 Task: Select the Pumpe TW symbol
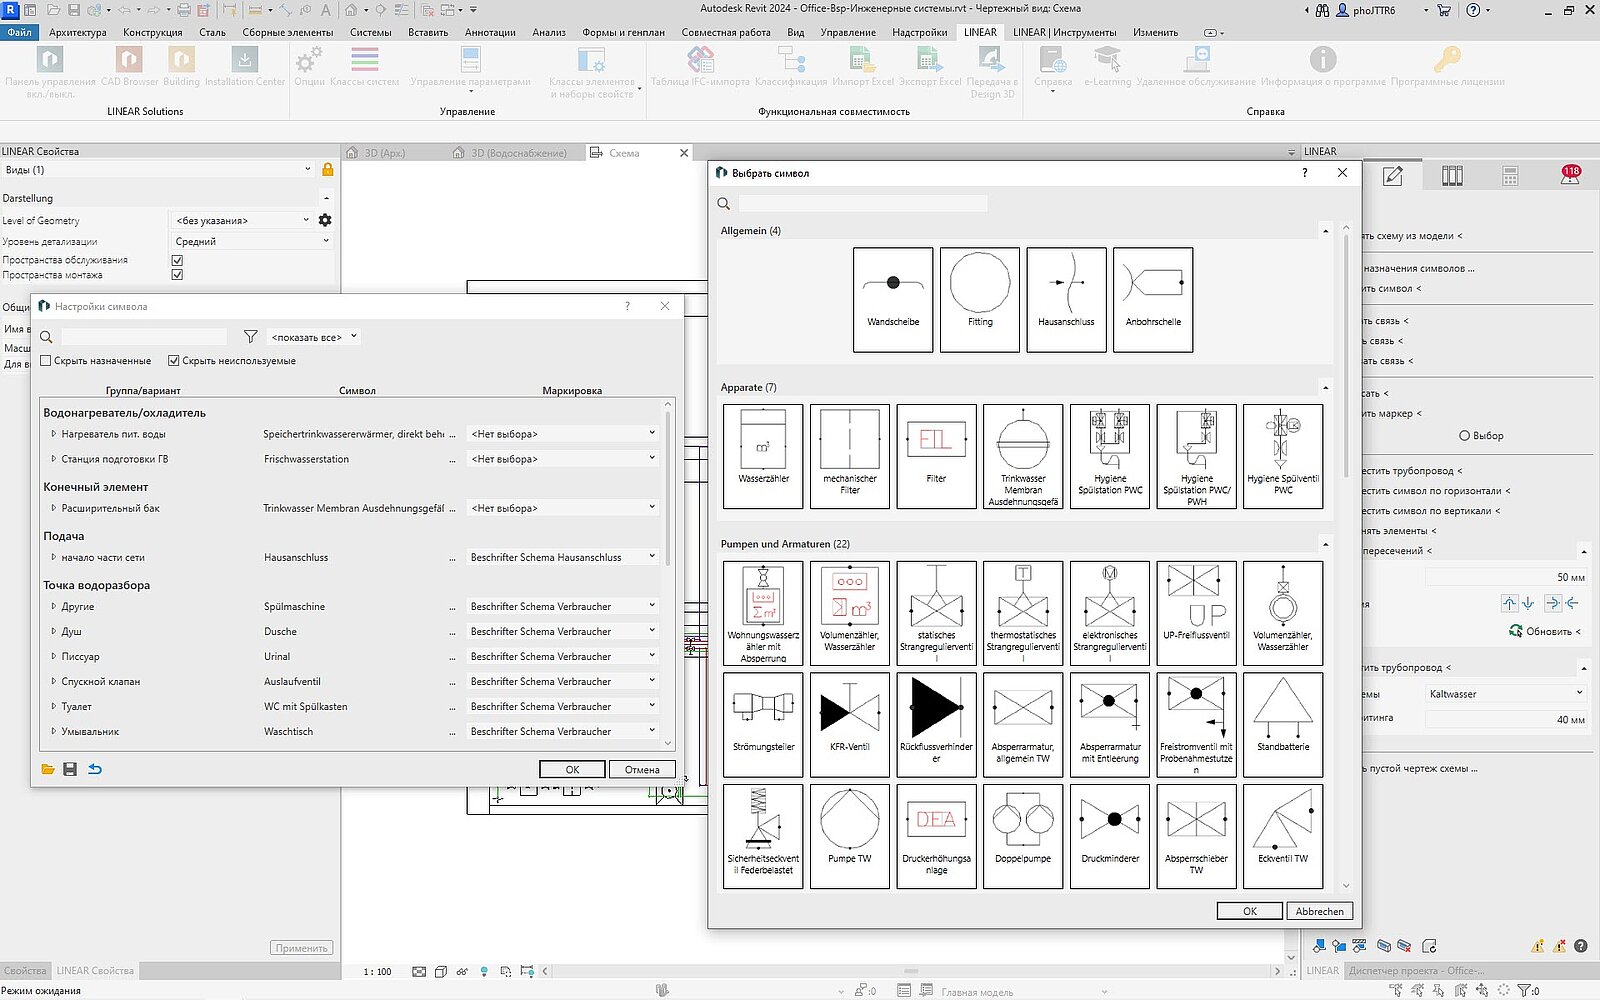(849, 835)
